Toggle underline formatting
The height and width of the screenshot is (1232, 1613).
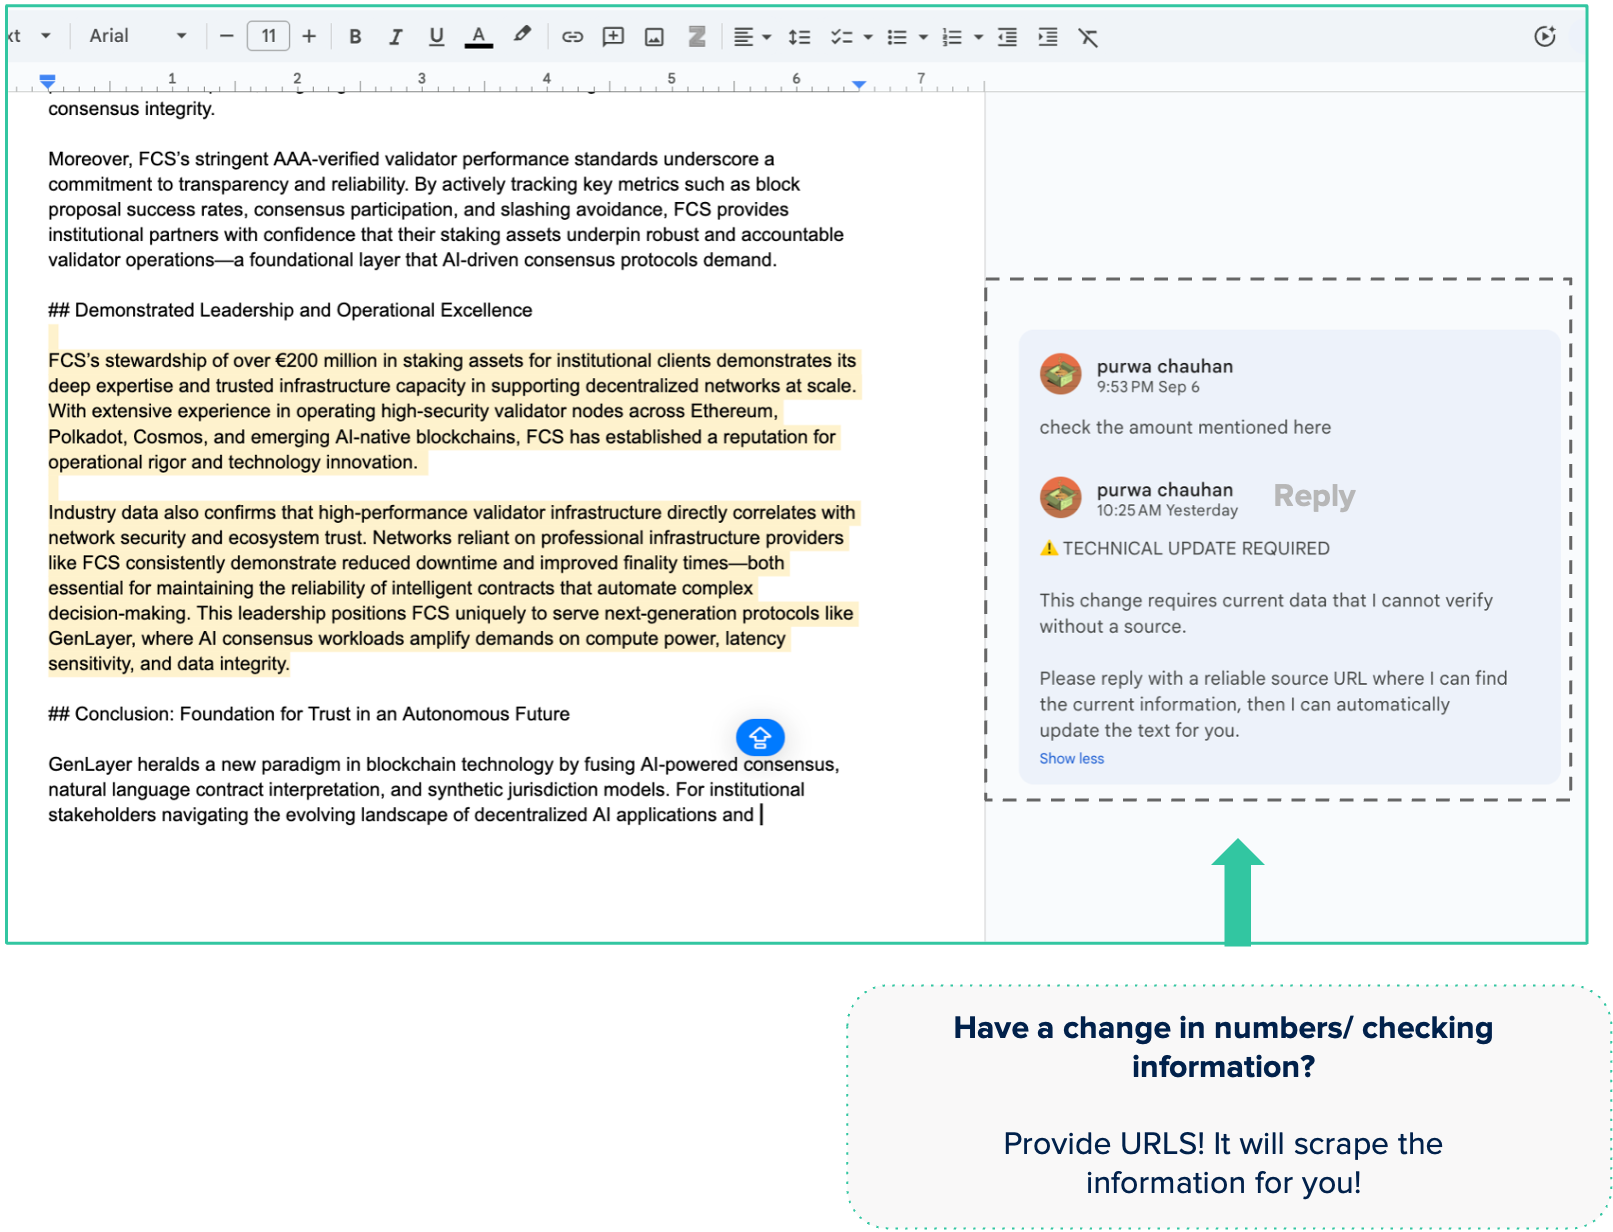(x=436, y=37)
